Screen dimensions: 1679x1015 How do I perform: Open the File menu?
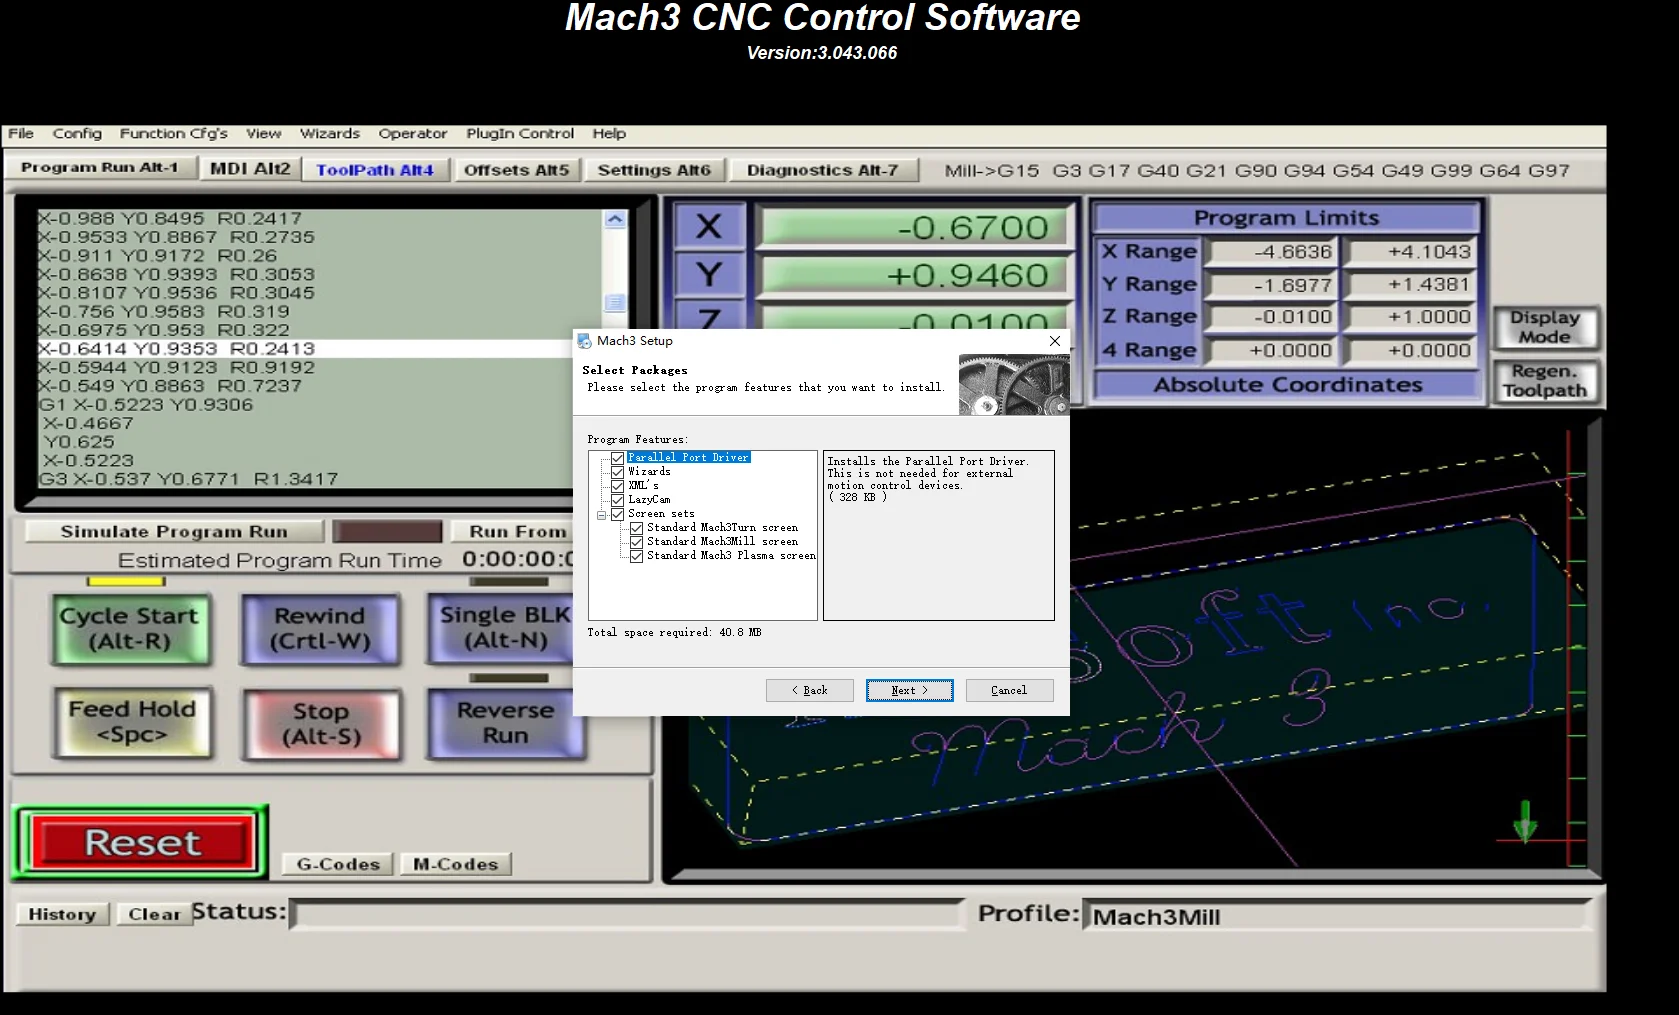coord(21,133)
